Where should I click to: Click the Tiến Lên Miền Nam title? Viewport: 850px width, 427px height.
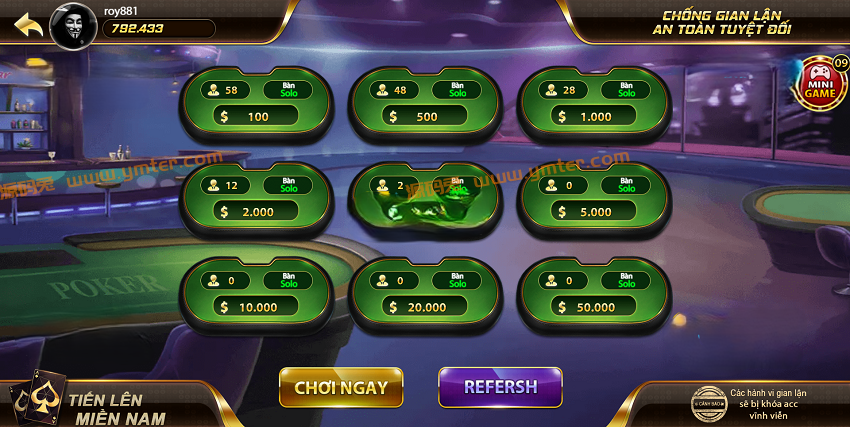pyautogui.click(x=118, y=409)
